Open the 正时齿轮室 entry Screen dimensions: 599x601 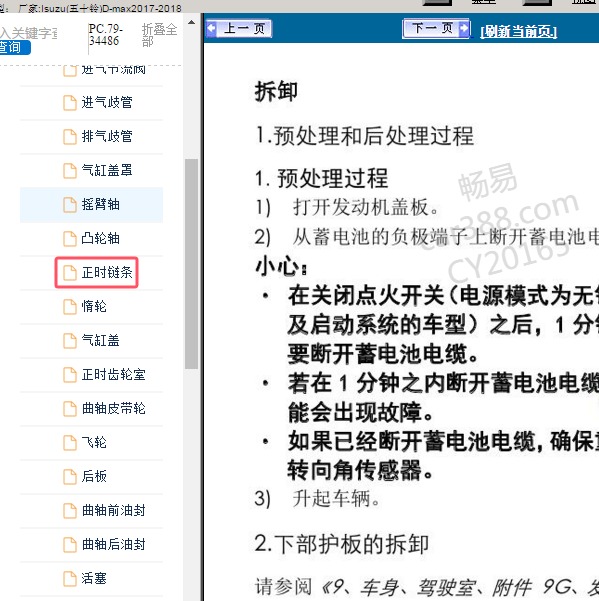[113, 374]
